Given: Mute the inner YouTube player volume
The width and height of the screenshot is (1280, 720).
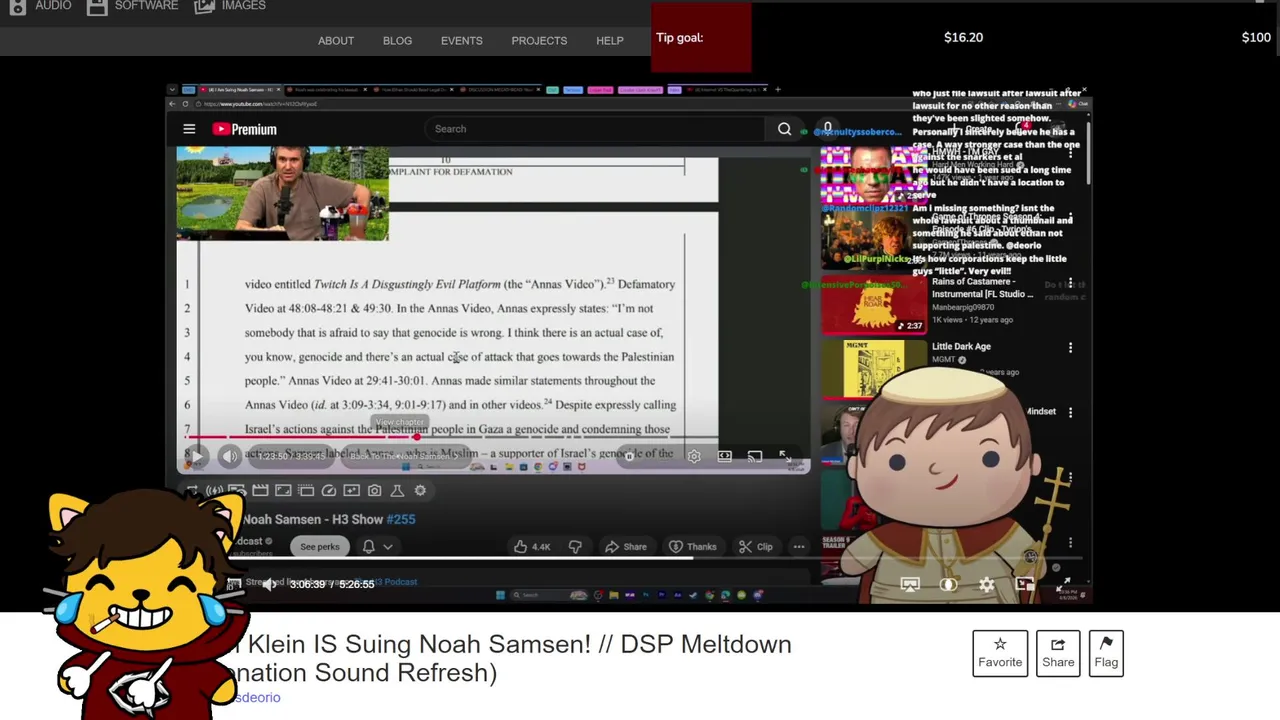Looking at the screenshot, I should click(x=230, y=457).
